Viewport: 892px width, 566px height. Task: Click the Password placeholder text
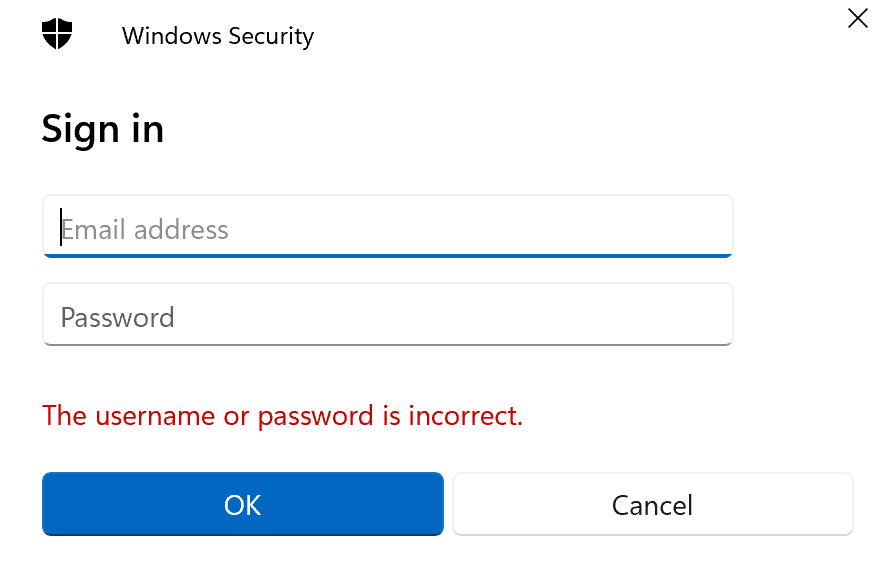117,318
